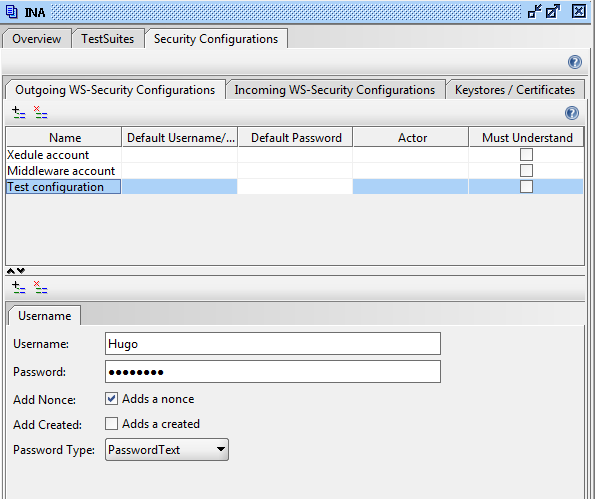Minimize the INA internal window

tap(534, 12)
